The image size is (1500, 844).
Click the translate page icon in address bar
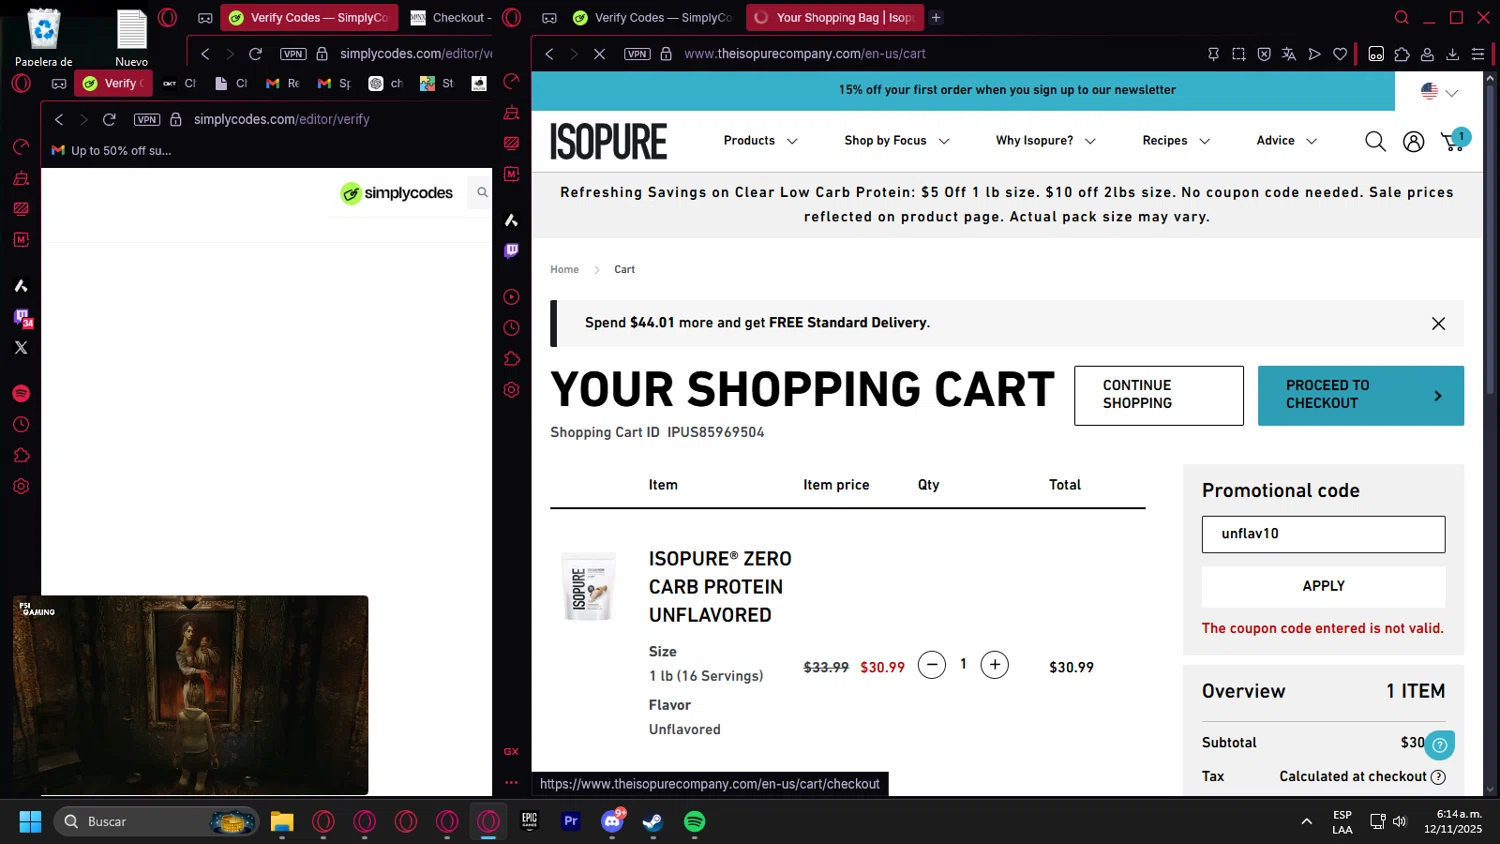(1289, 54)
